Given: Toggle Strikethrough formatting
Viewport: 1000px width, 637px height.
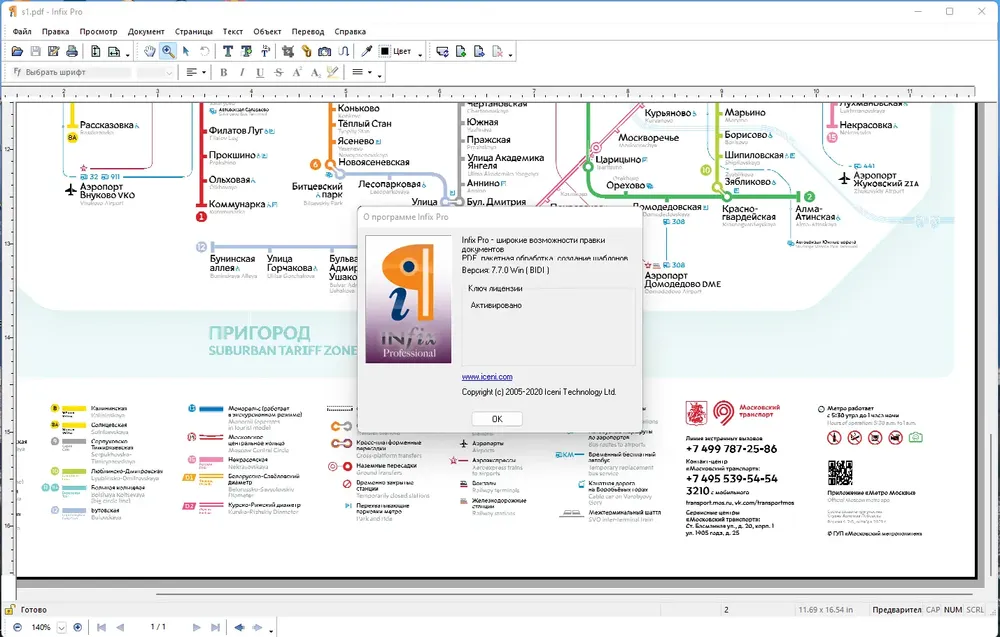Looking at the screenshot, I should click(x=278, y=73).
